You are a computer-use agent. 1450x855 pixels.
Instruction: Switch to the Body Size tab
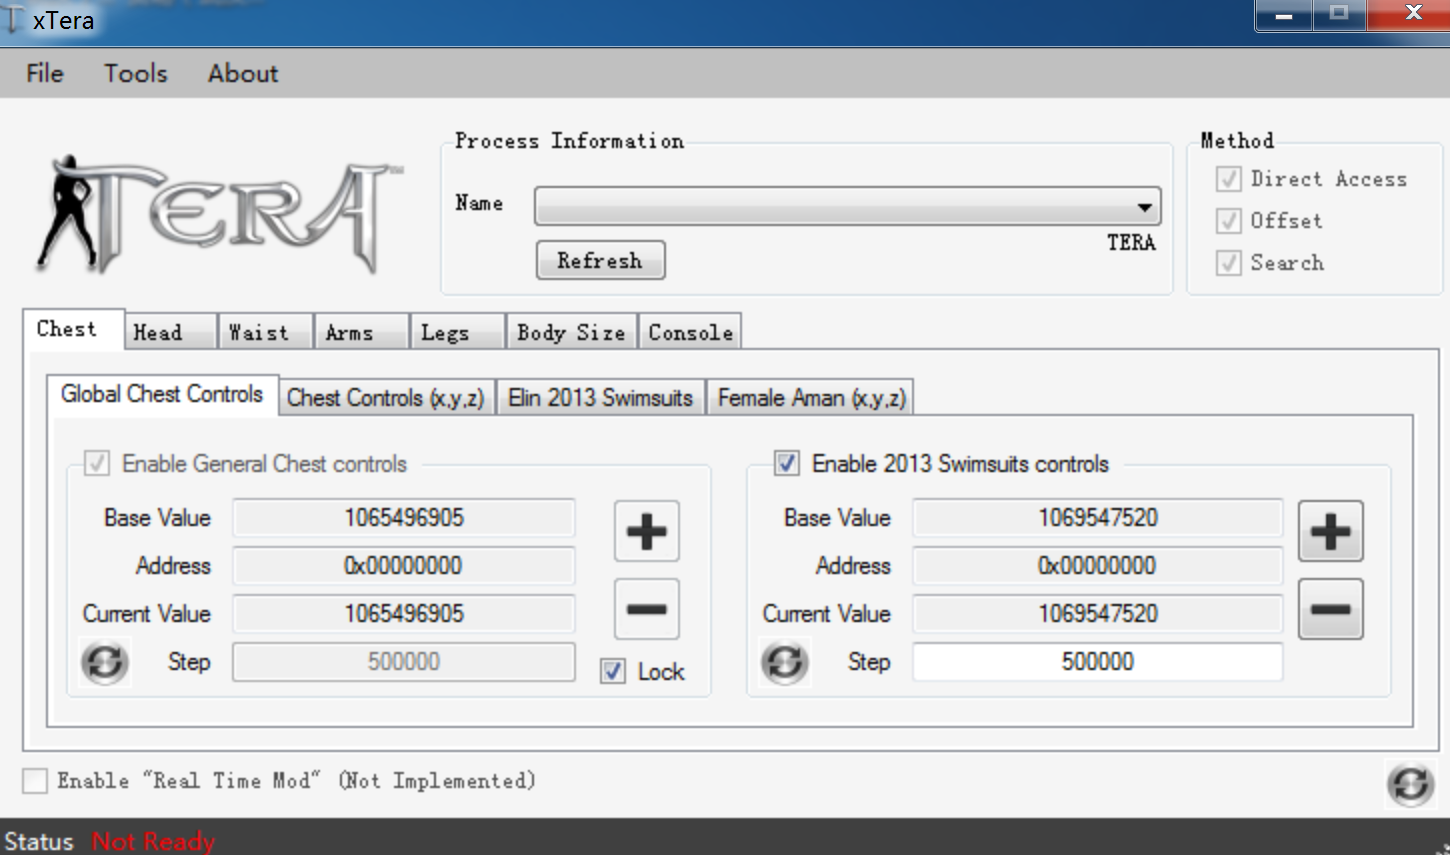[x=571, y=332]
